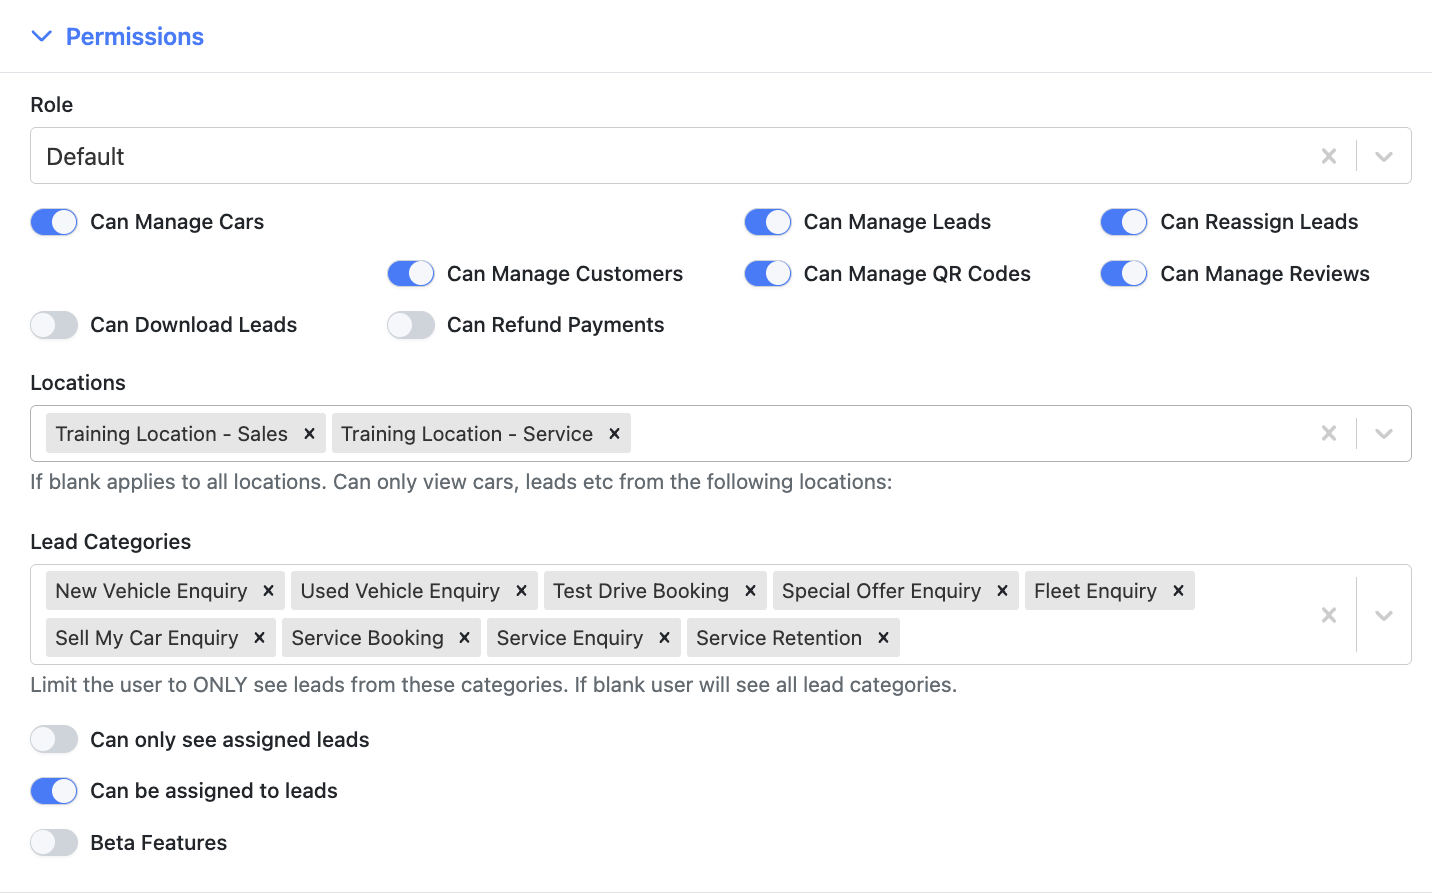Expand the Locations dropdown list
Viewport: 1432px width, 894px height.
tap(1384, 433)
